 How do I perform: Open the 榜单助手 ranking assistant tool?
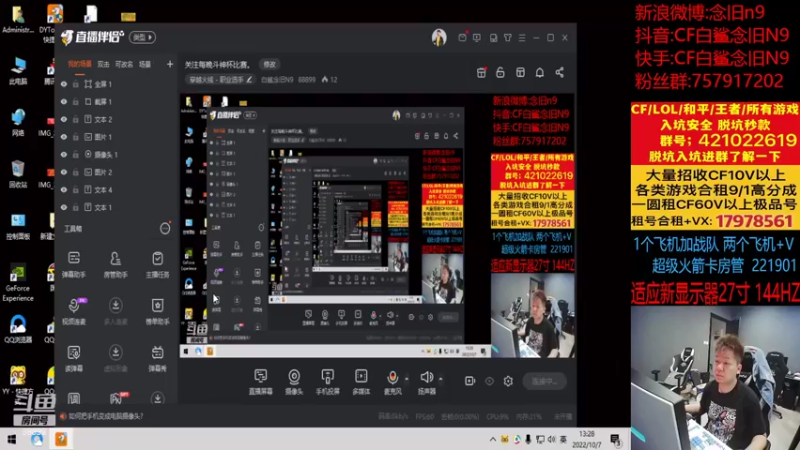(157, 311)
